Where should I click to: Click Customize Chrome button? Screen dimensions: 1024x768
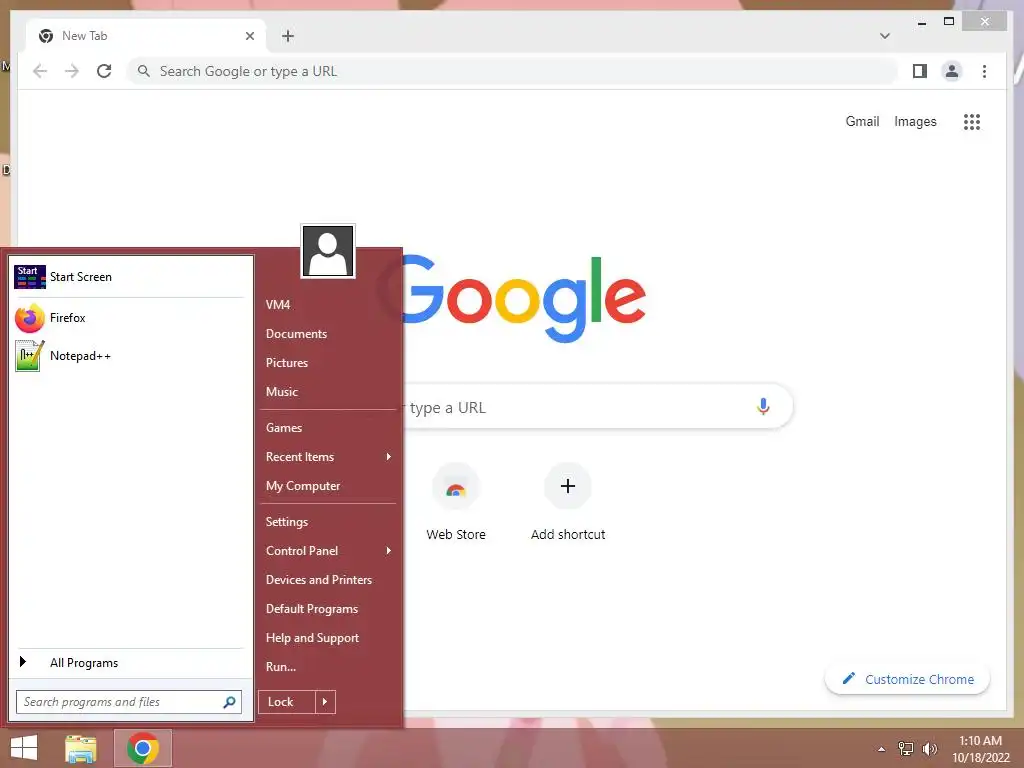(x=907, y=679)
